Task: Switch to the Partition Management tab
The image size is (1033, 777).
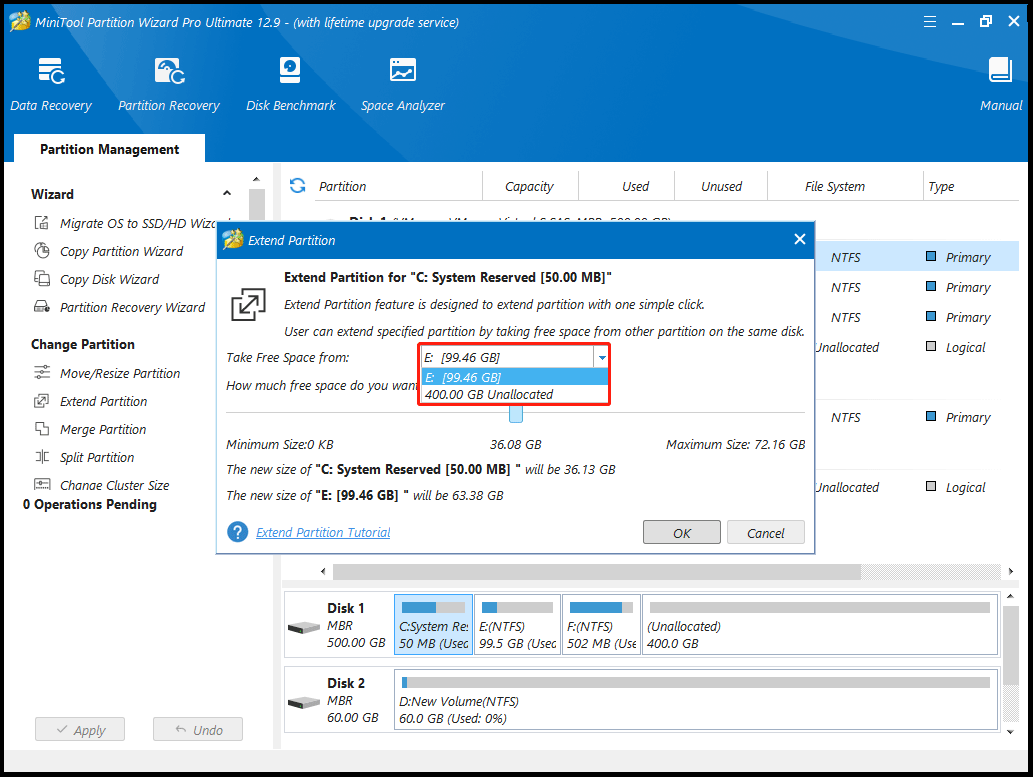Action: pyautogui.click(x=109, y=149)
